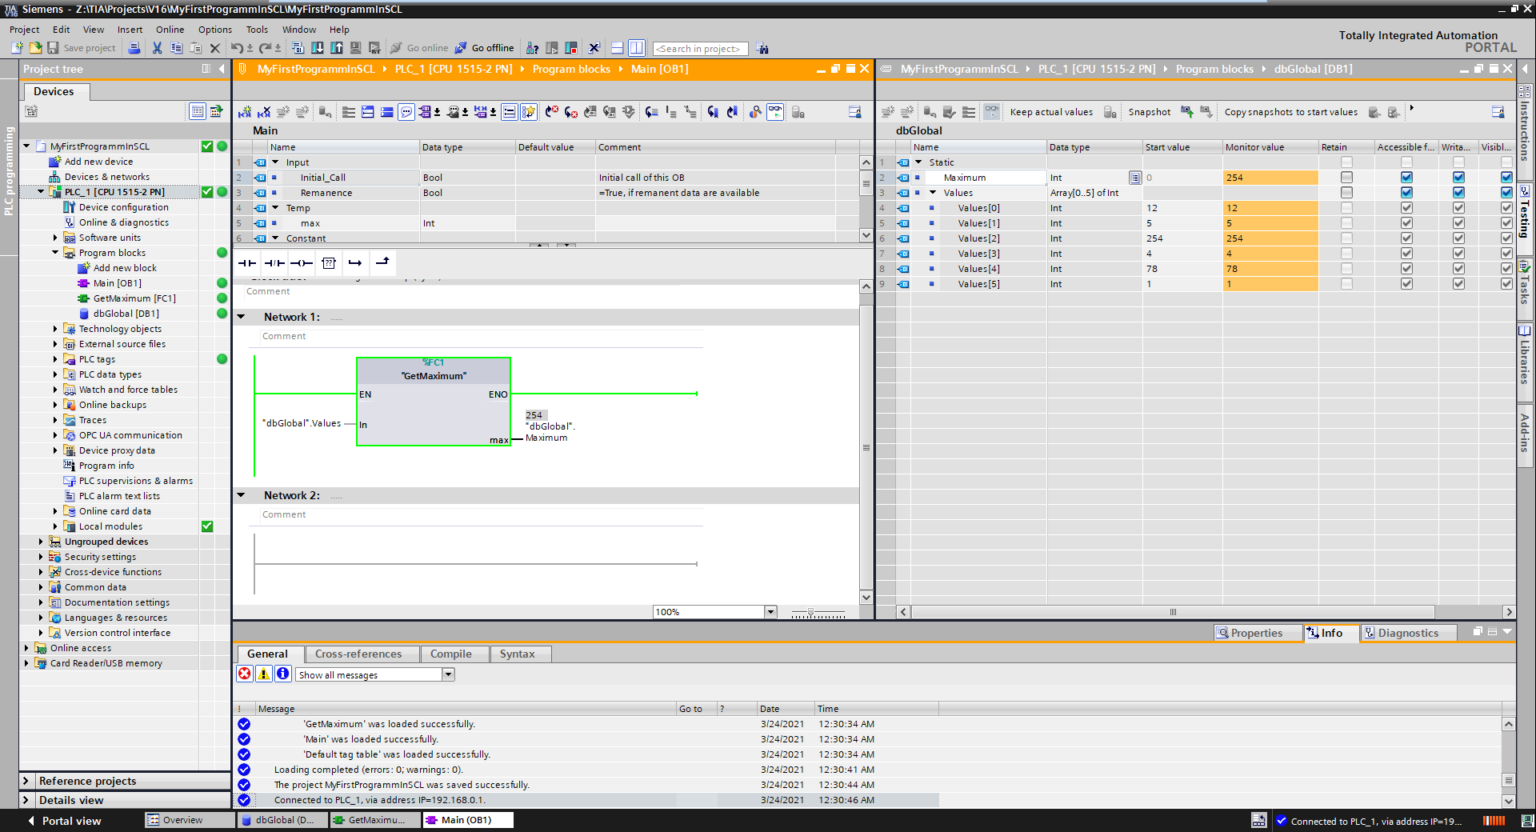Open the Show all messages dropdown

[447, 674]
